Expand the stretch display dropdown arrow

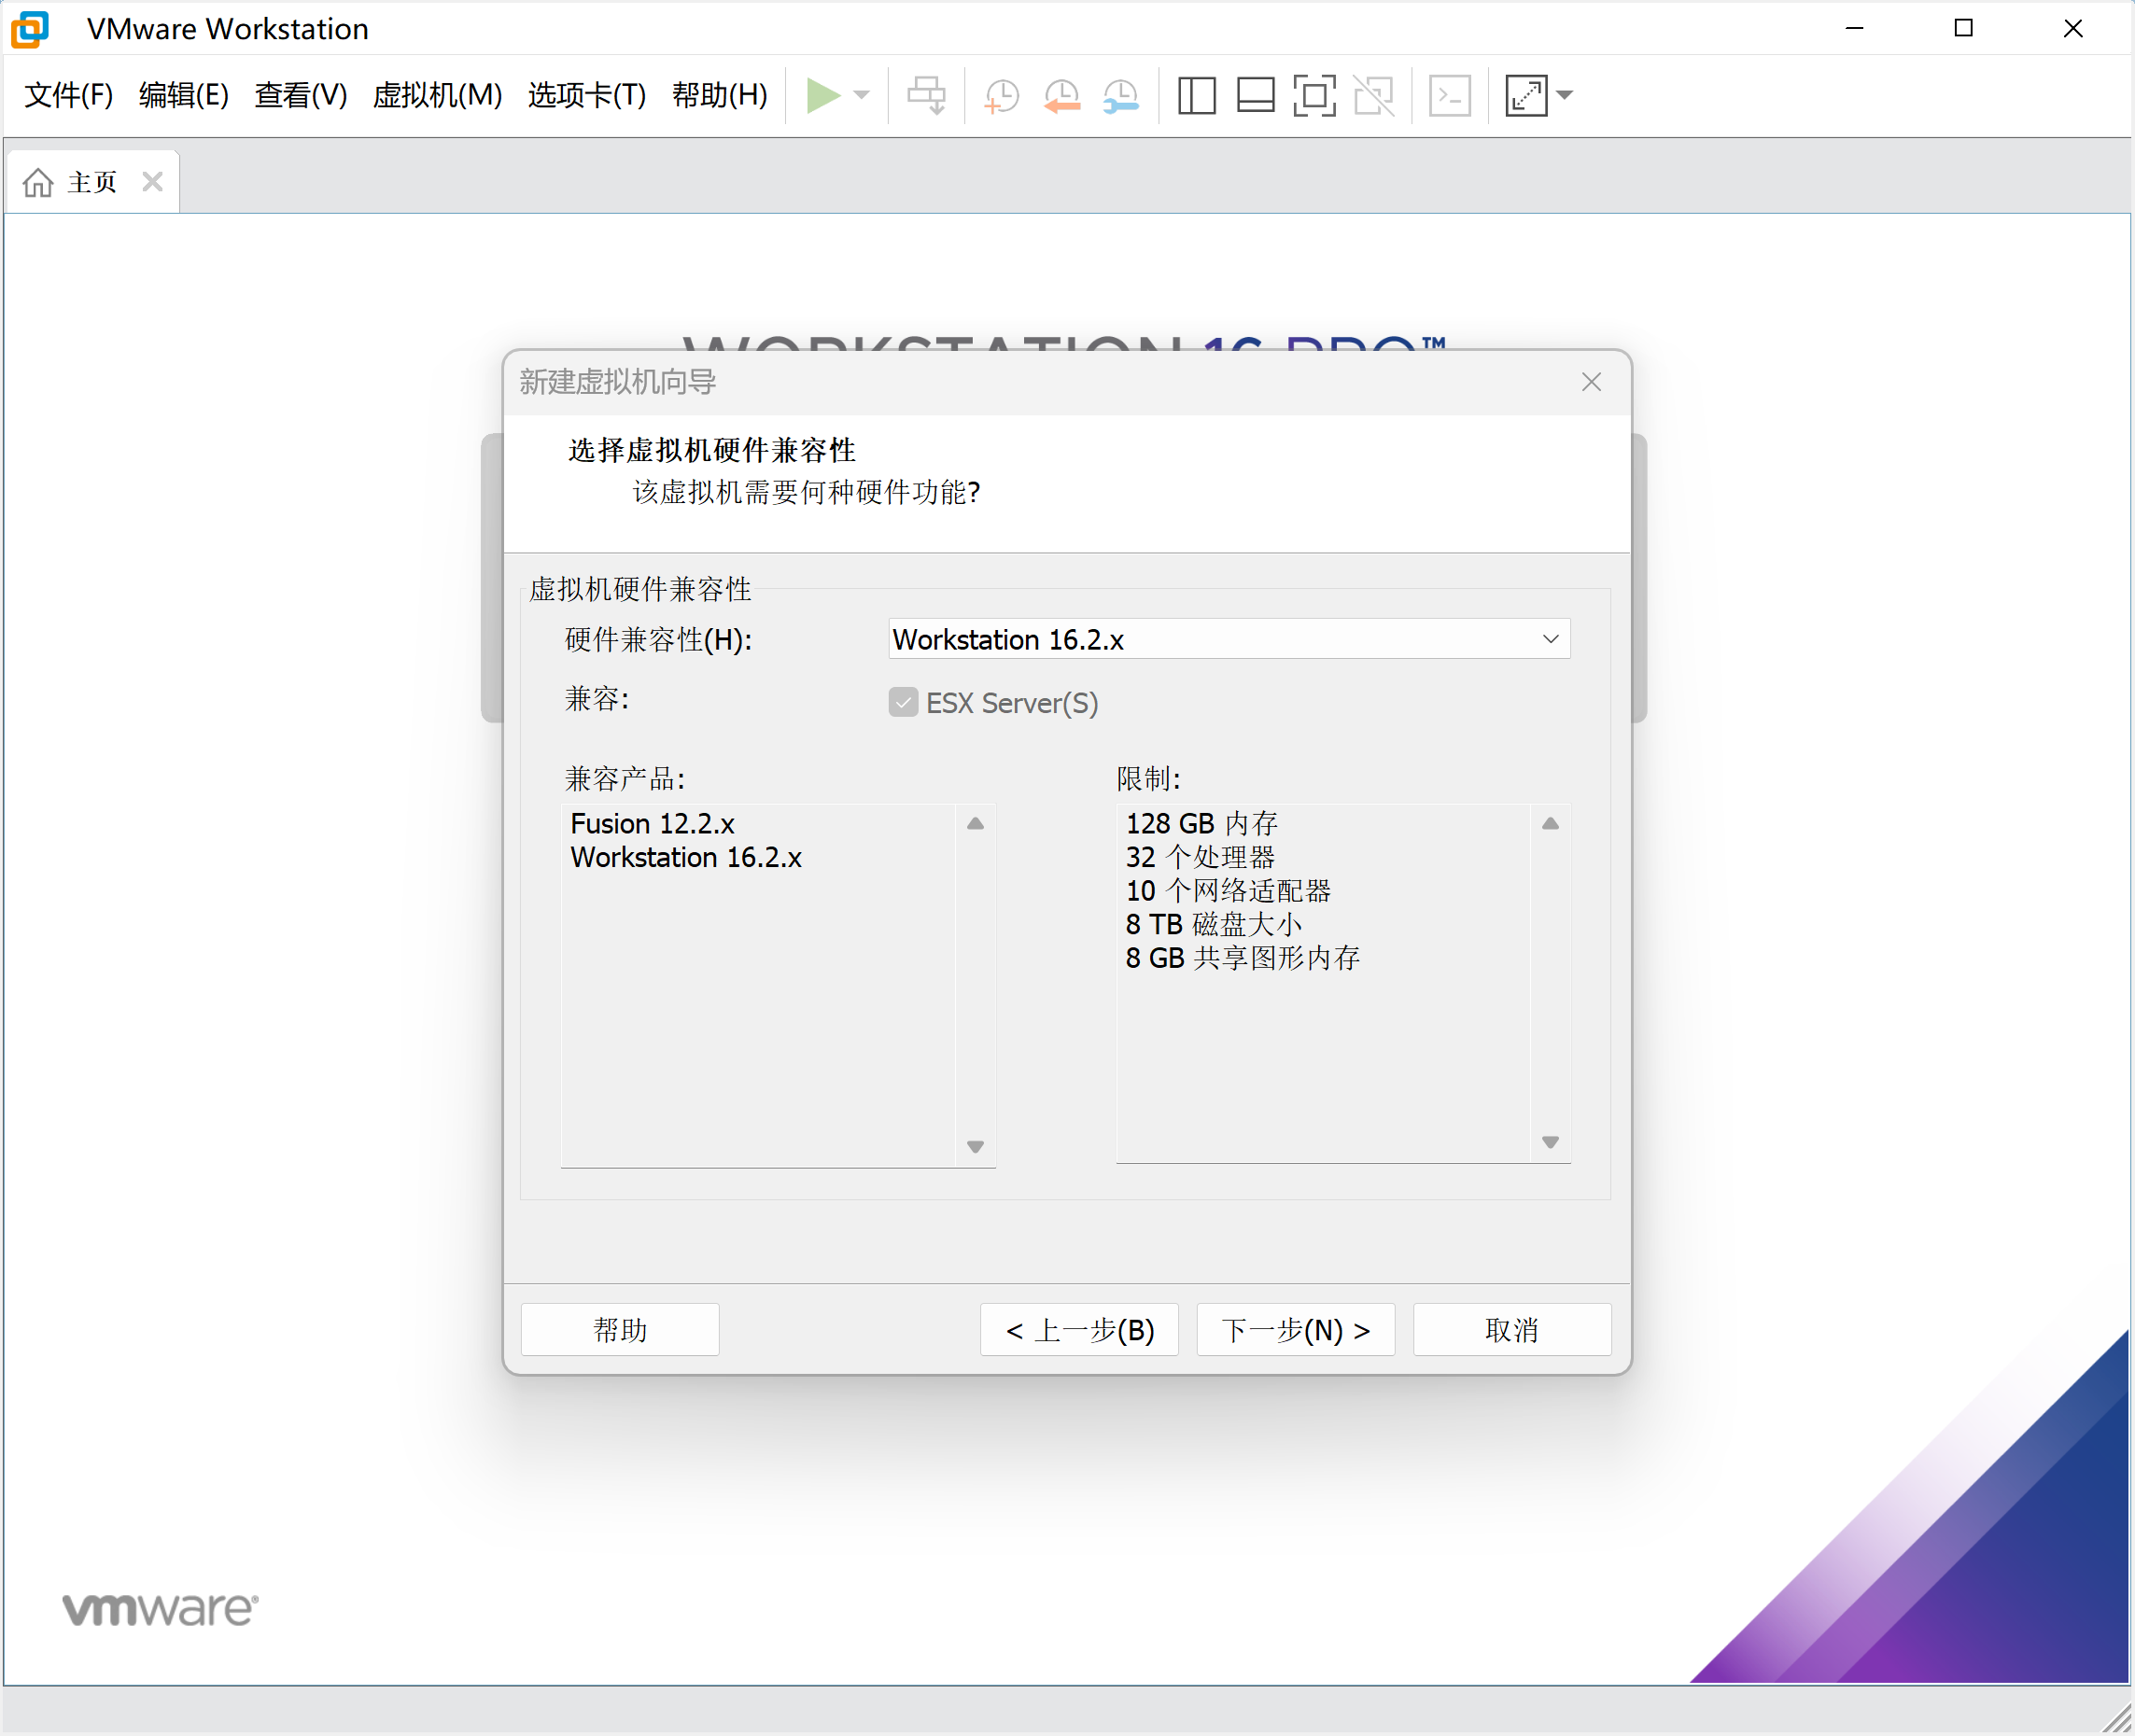click(x=1565, y=96)
